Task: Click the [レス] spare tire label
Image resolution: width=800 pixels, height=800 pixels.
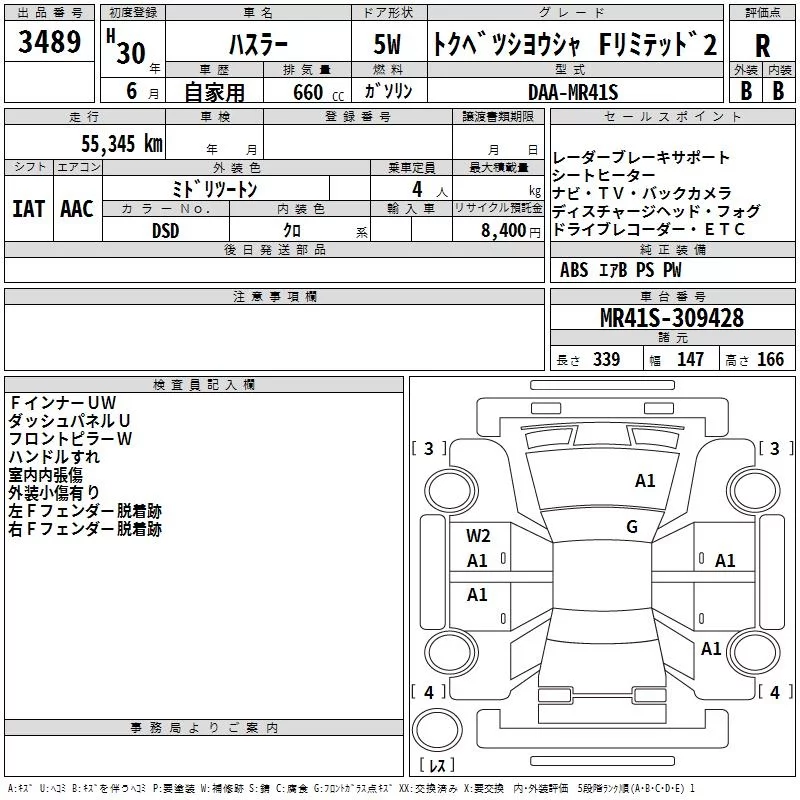Action: (437, 765)
